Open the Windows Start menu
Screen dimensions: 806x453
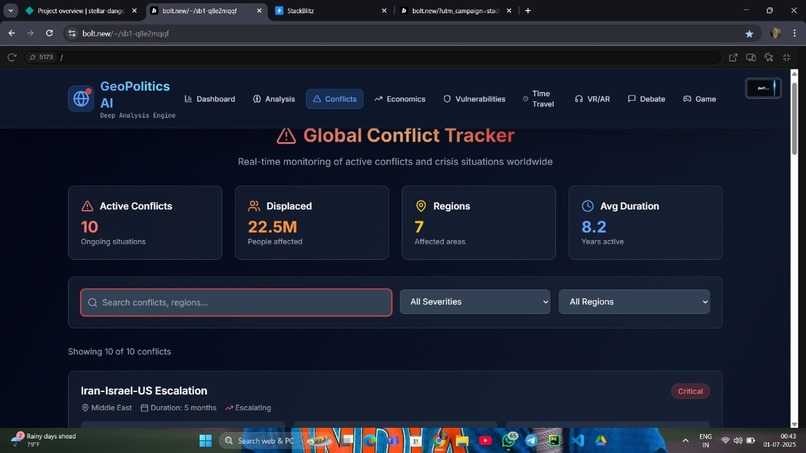coord(206,441)
